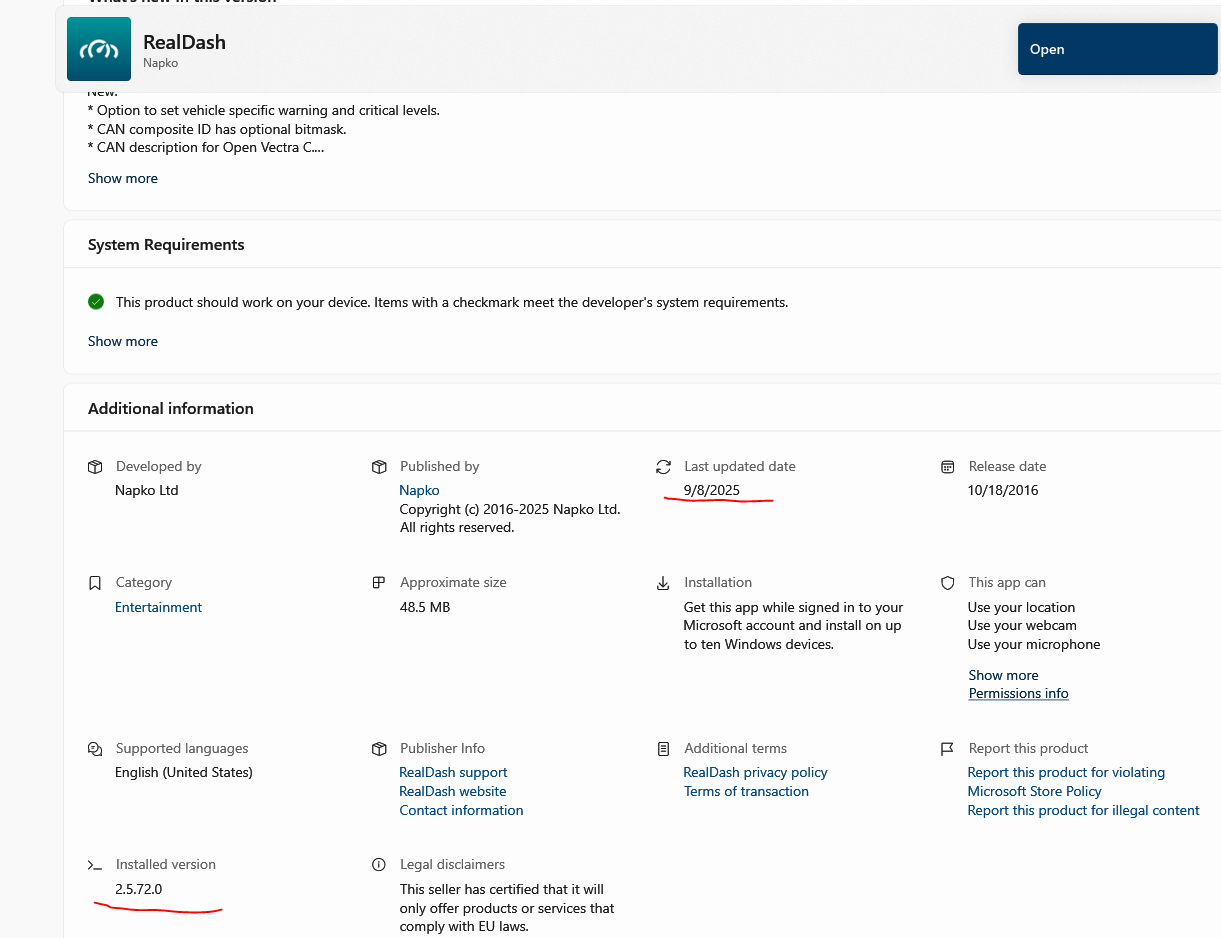Click the Report this product flag icon
Screen dimensions: 1221x938
click(947, 749)
